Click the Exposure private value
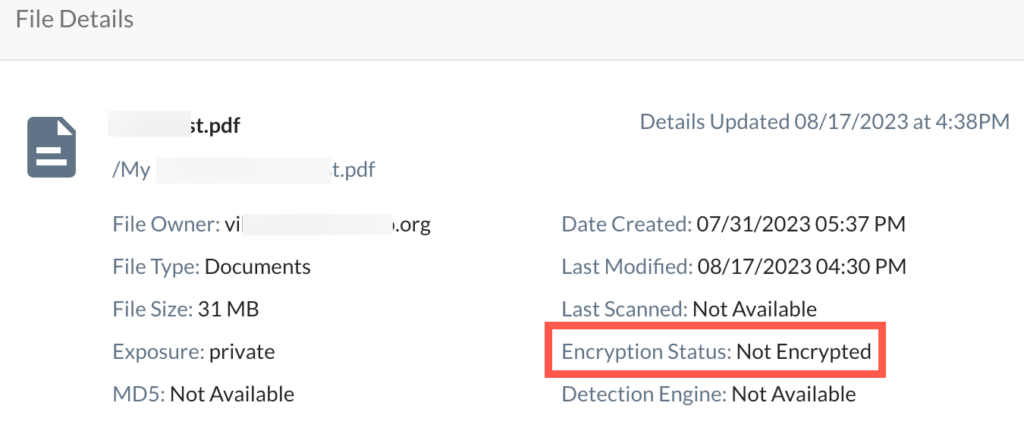The width and height of the screenshot is (1024, 431). [x=241, y=351]
